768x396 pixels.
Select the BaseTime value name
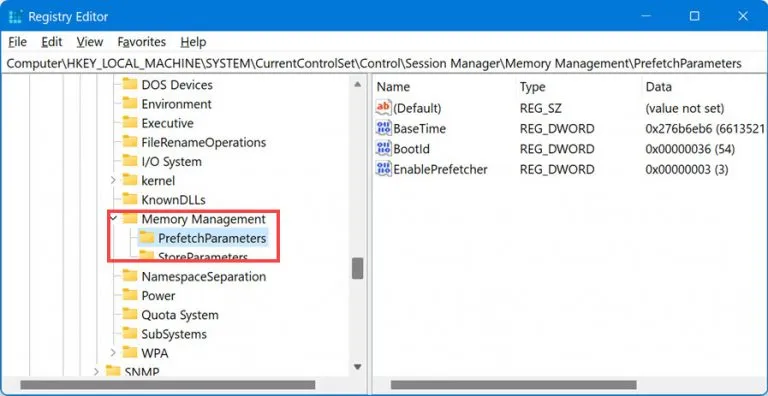pyautogui.click(x=420, y=128)
